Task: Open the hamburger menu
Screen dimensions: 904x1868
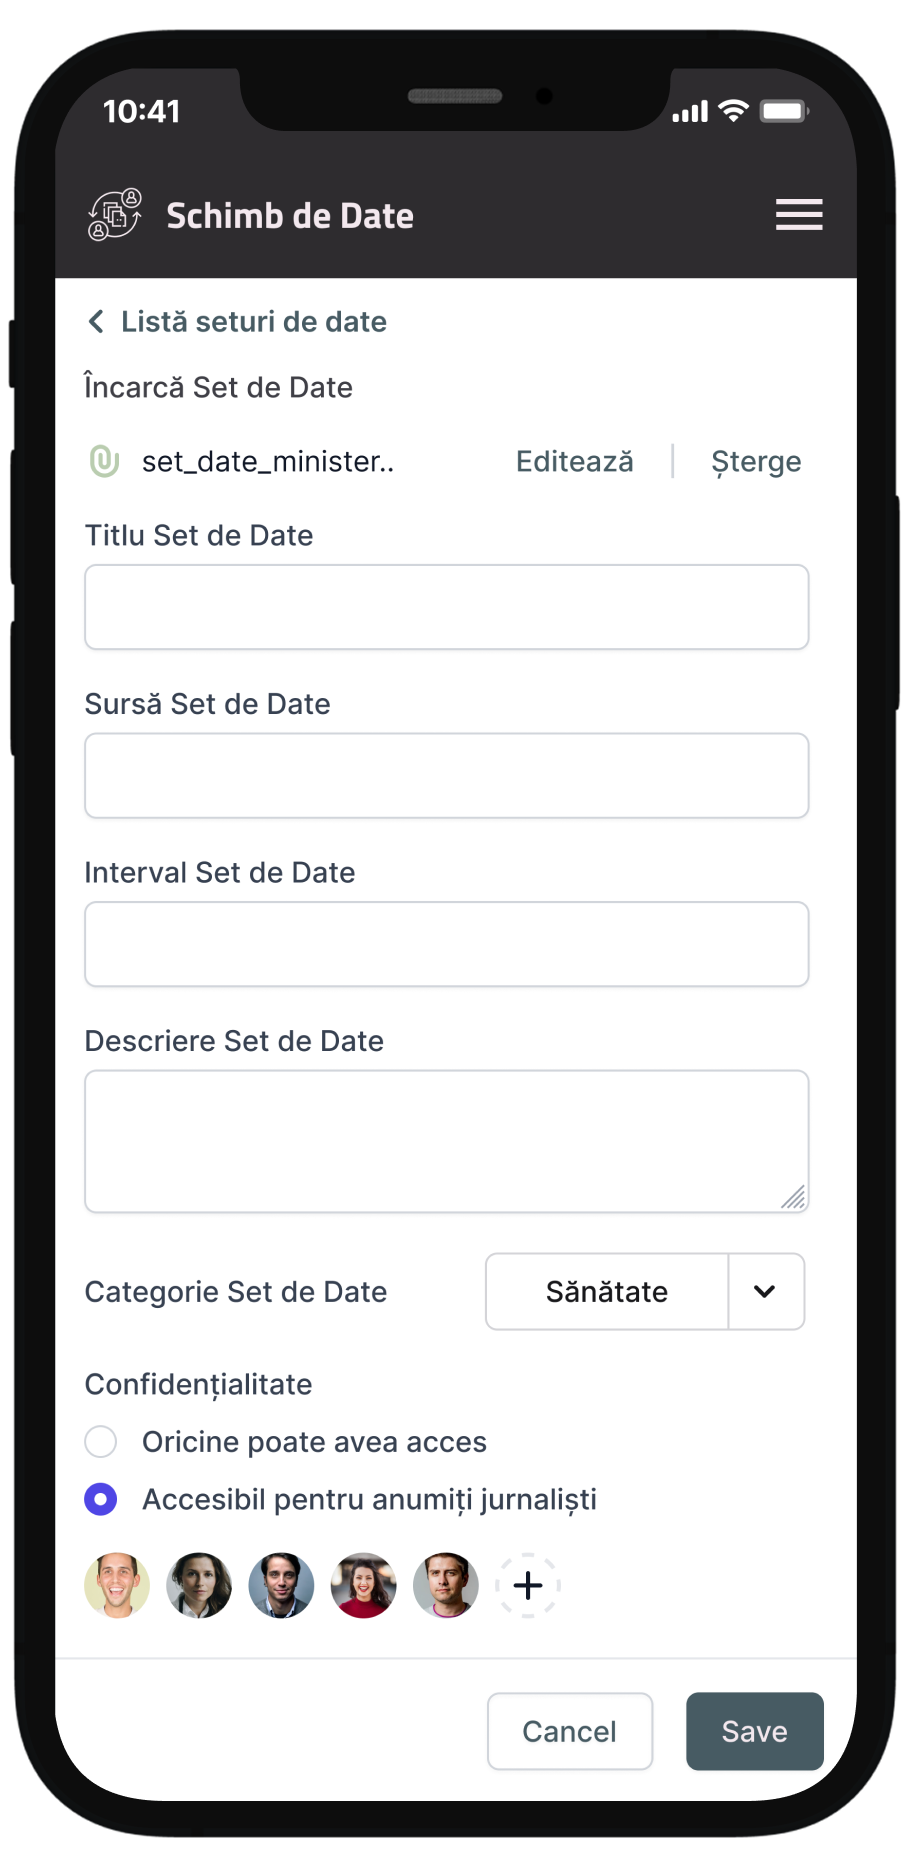Action: tap(799, 215)
